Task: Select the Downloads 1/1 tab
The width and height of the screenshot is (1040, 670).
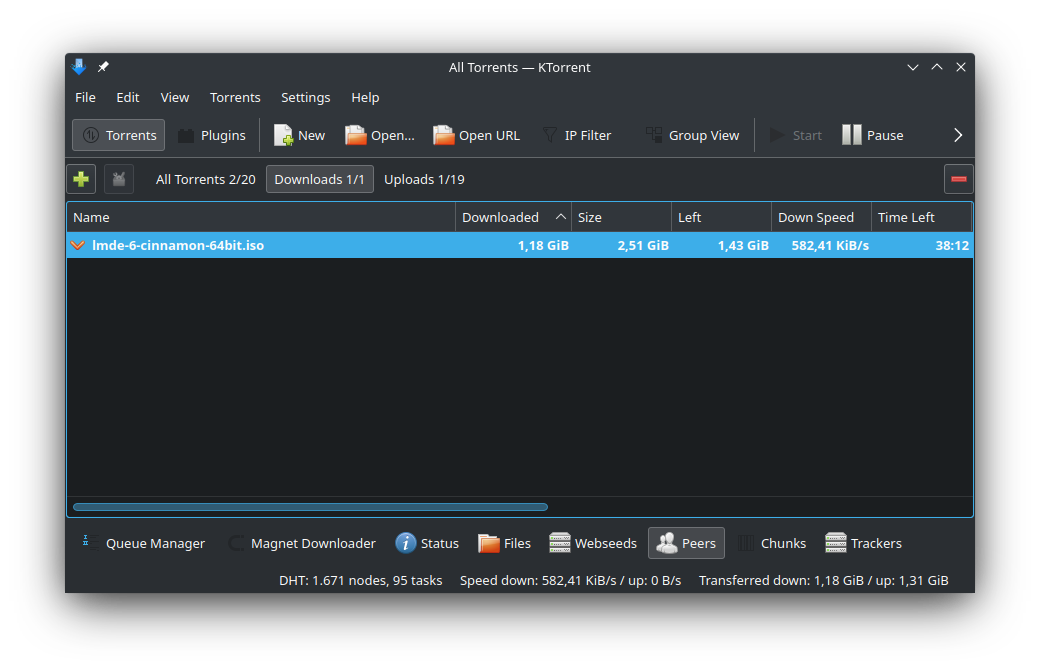Action: pos(320,180)
